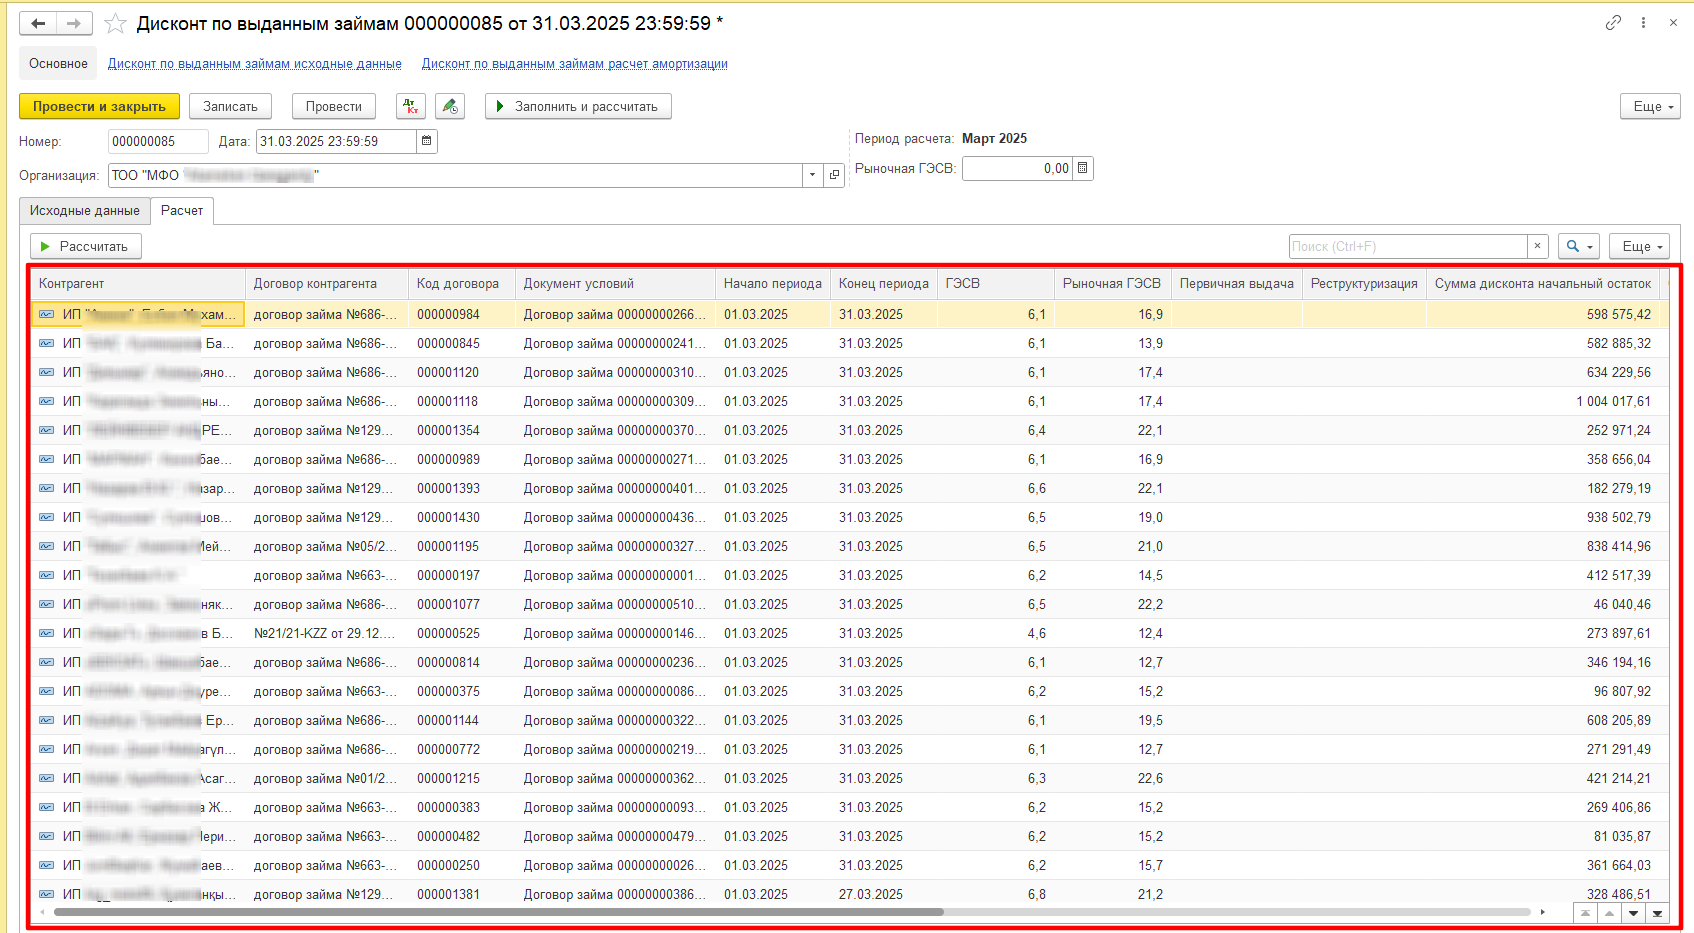Clear the search field with the X icon
The width and height of the screenshot is (1694, 933).
(x=1538, y=246)
